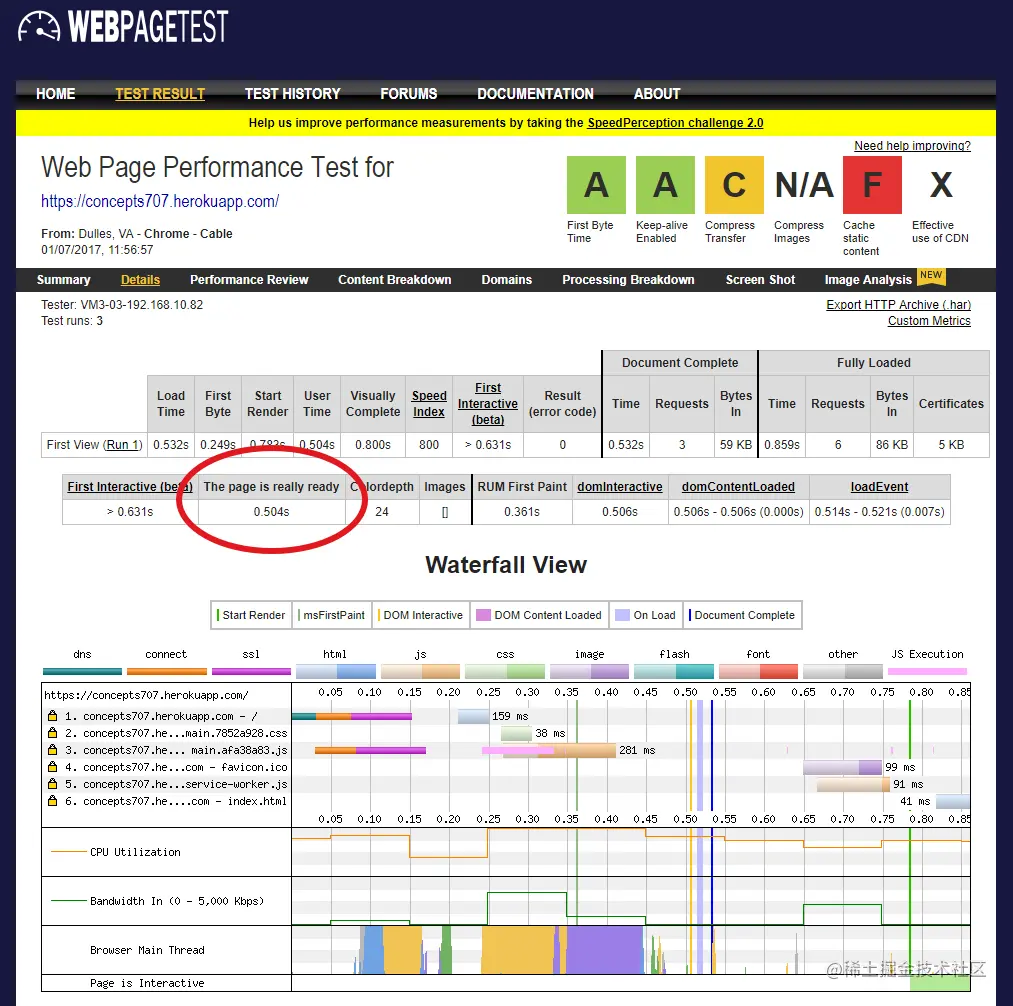
Task: Click the lock icon beside main.7852a928.css
Action: pyautogui.click(x=52, y=733)
